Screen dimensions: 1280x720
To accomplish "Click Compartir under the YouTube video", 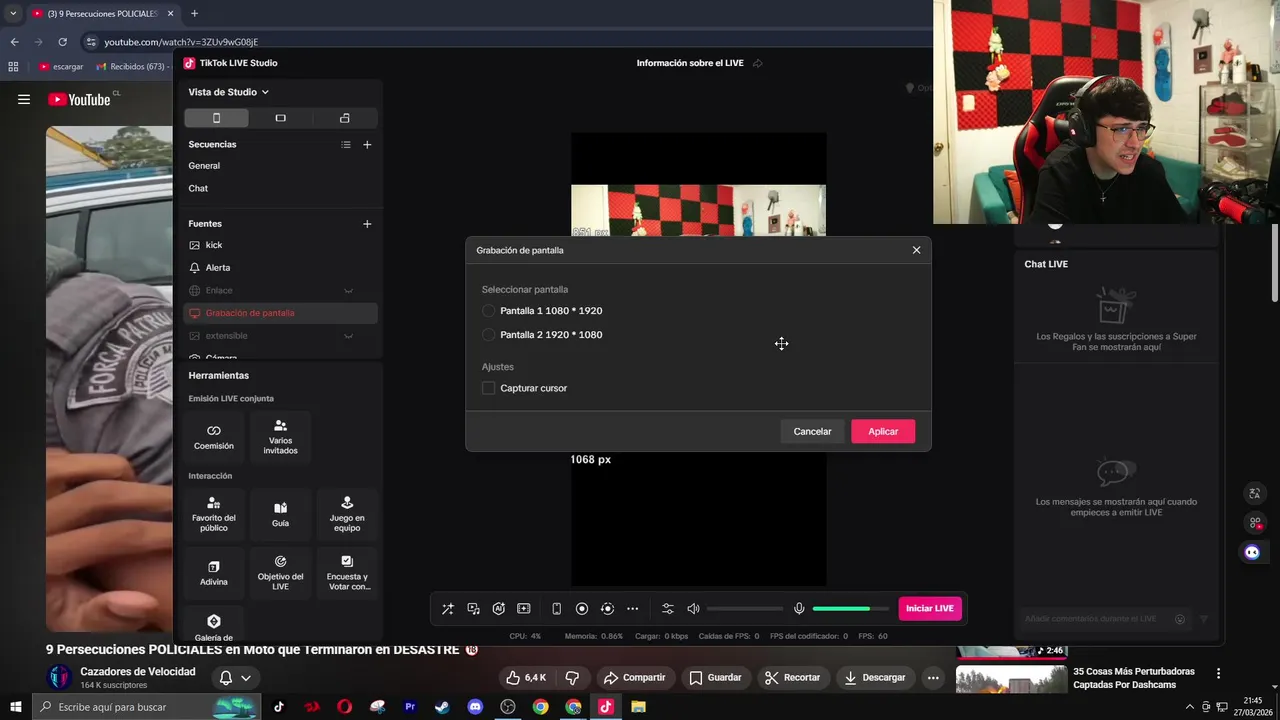I will click(x=634, y=677).
